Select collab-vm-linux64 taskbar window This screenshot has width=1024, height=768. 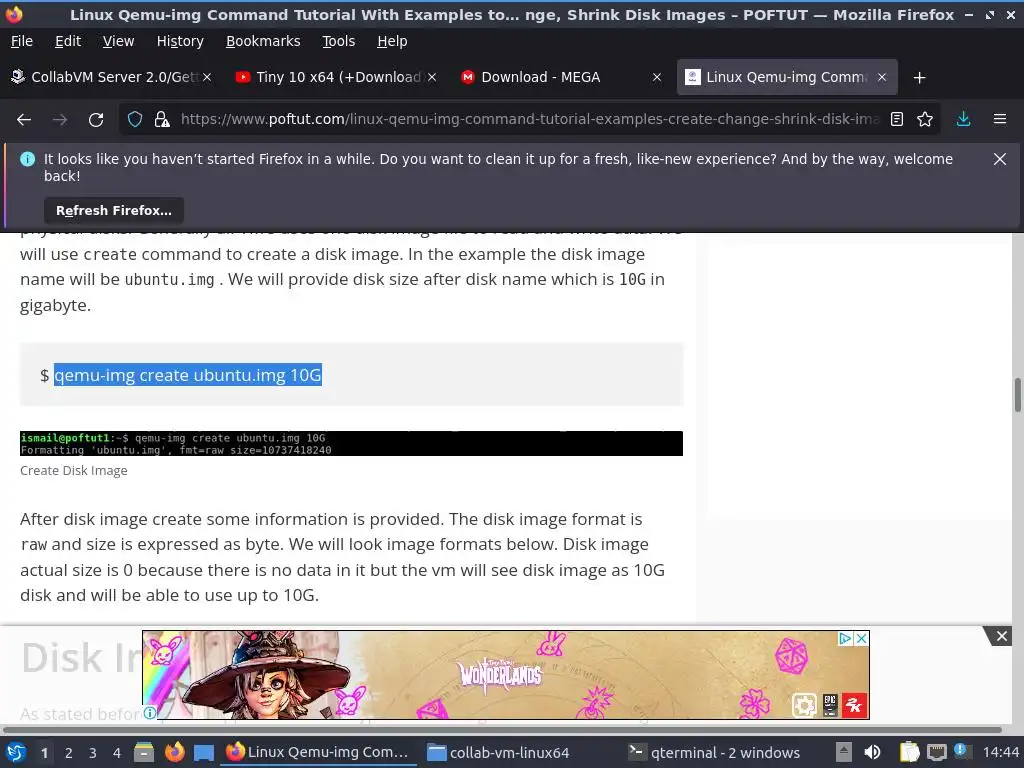[499, 752]
